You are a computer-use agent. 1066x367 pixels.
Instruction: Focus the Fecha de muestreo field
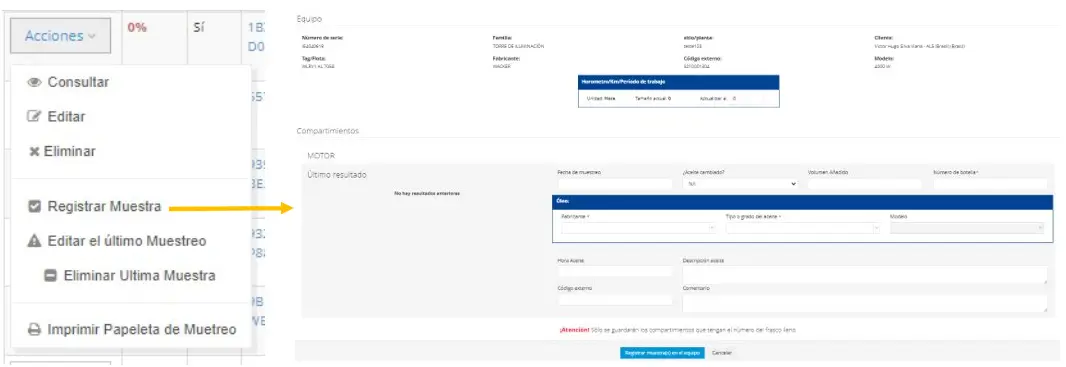(615, 184)
